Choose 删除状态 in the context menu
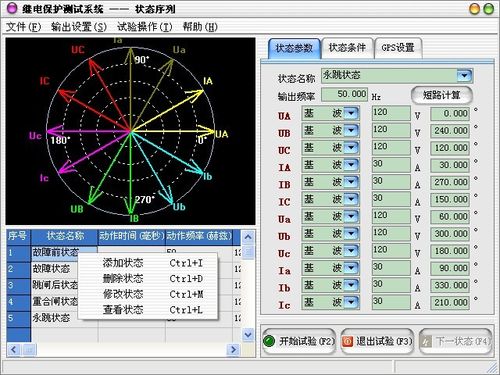 (x=148, y=279)
